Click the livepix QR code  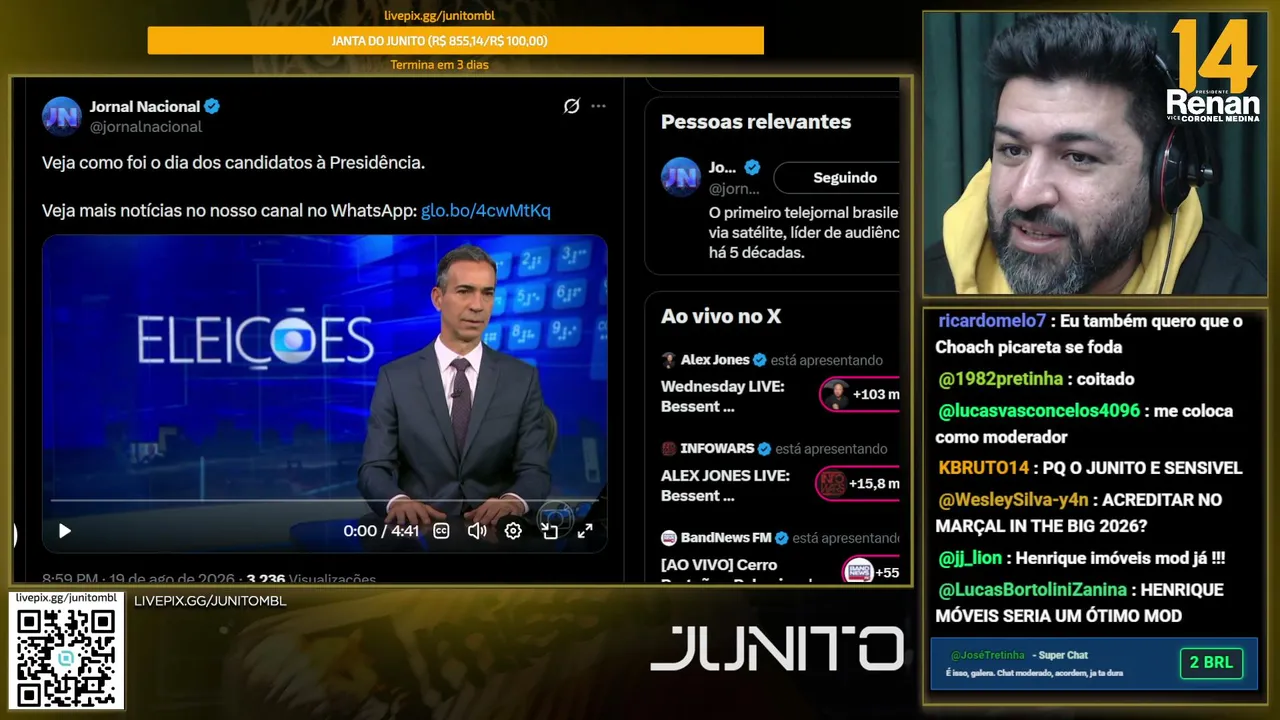[x=67, y=657]
